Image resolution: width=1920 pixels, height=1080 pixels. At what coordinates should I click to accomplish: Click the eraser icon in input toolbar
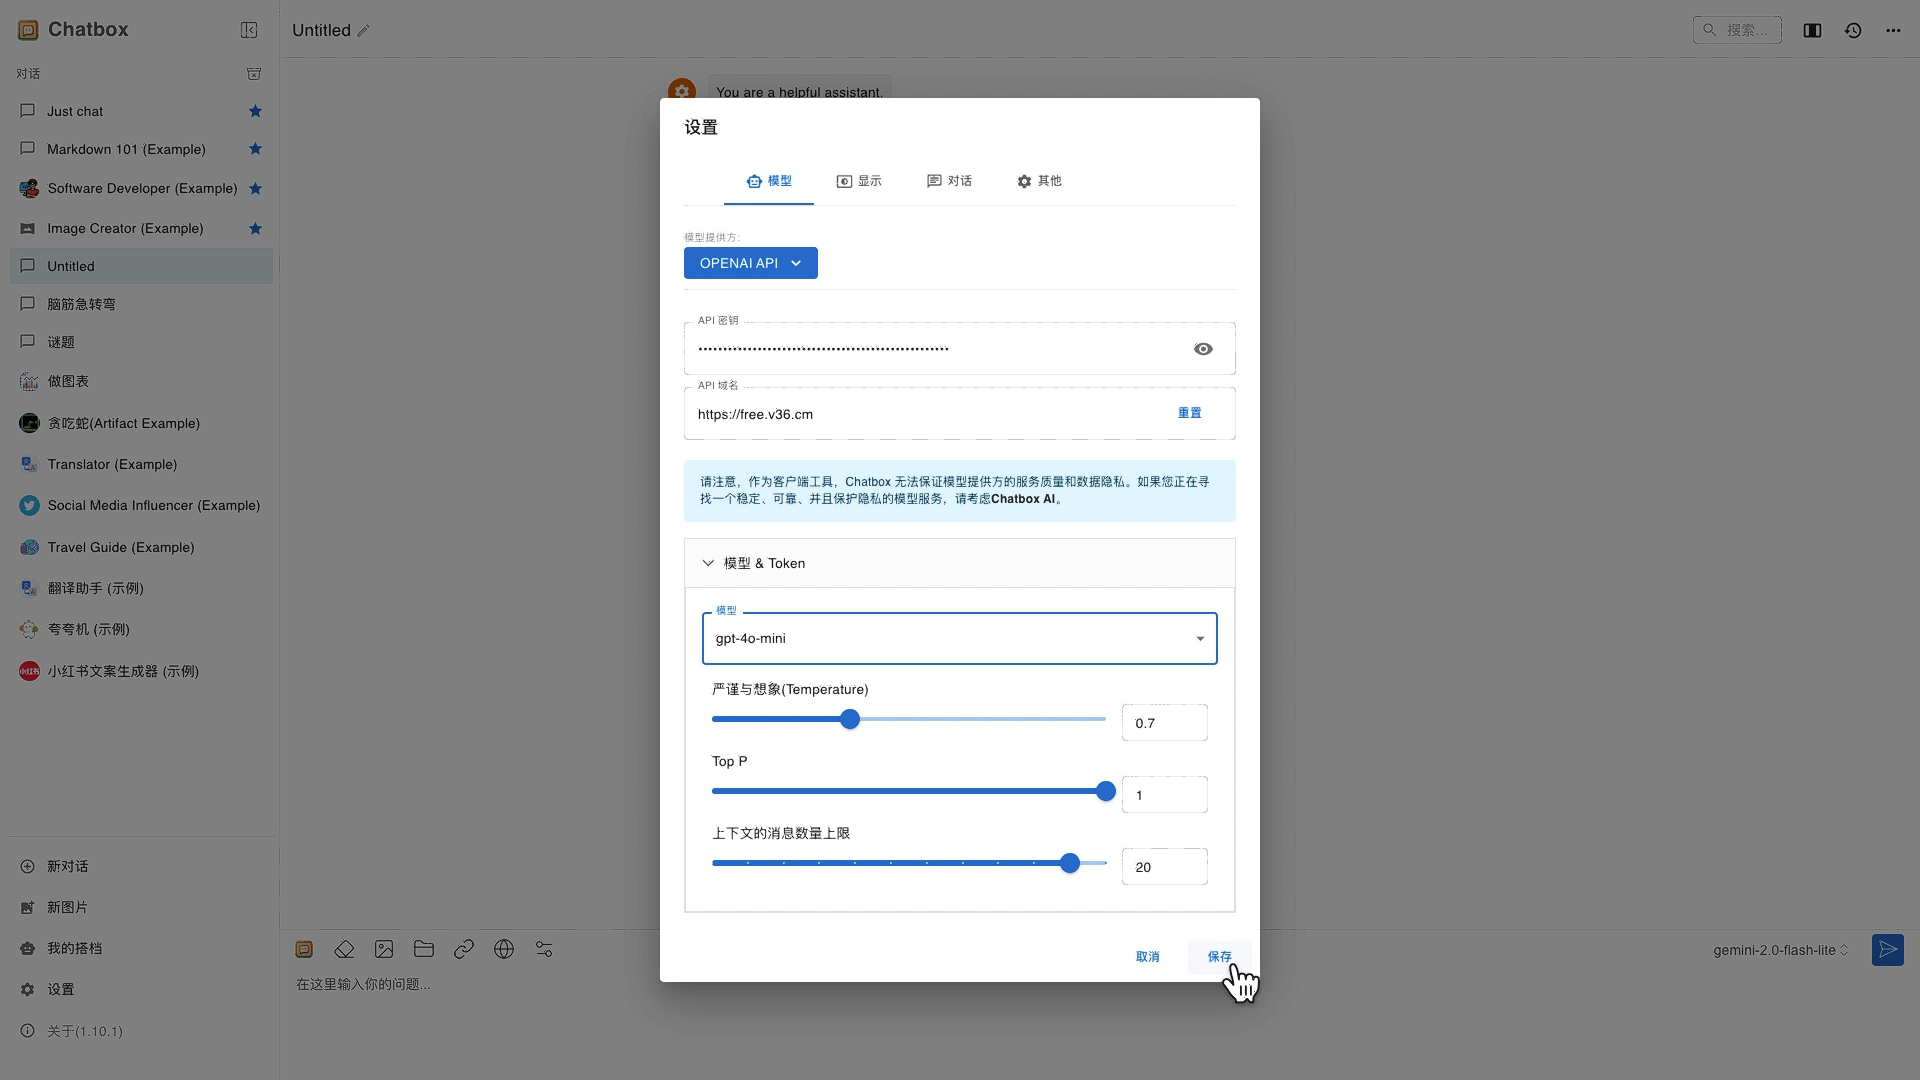[x=344, y=949]
